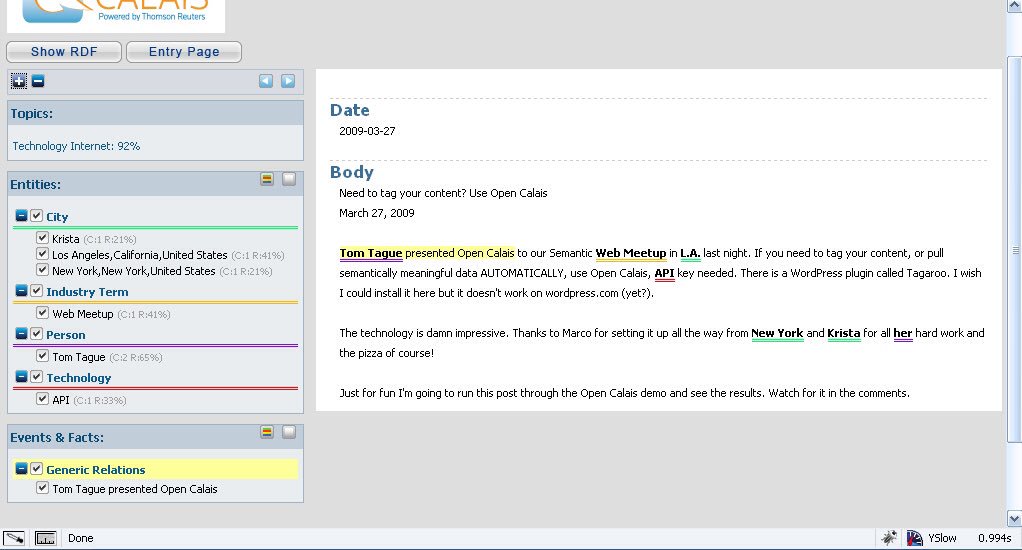Click highlighted Tom Tague in body text
1022x550 pixels.
click(371, 253)
